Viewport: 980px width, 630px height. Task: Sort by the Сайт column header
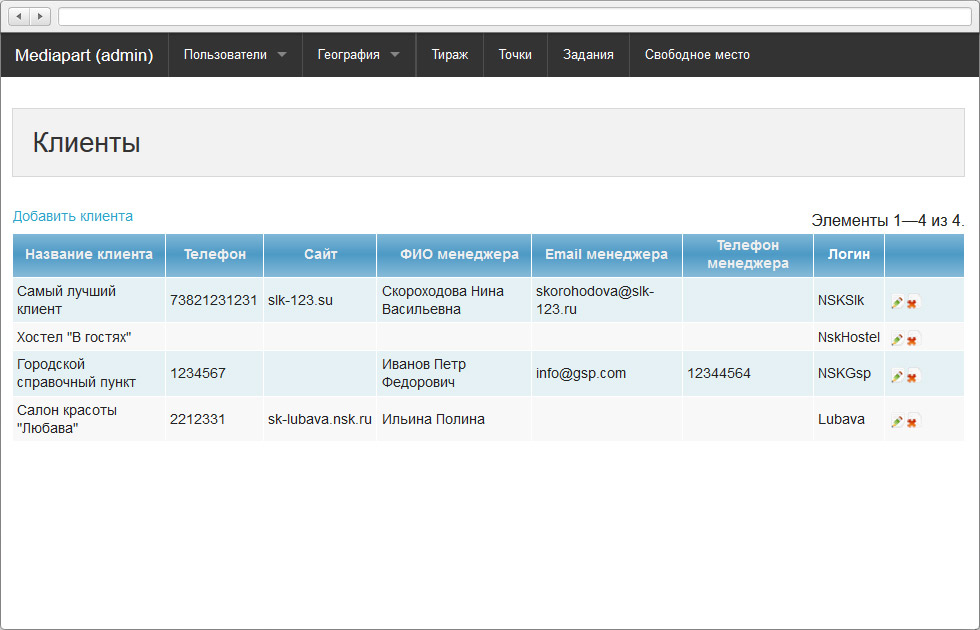pos(321,254)
